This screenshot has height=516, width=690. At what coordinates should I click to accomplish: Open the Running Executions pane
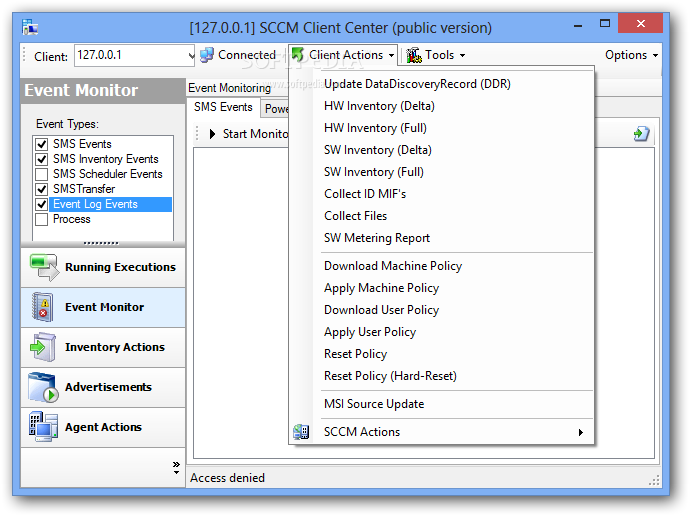(103, 267)
